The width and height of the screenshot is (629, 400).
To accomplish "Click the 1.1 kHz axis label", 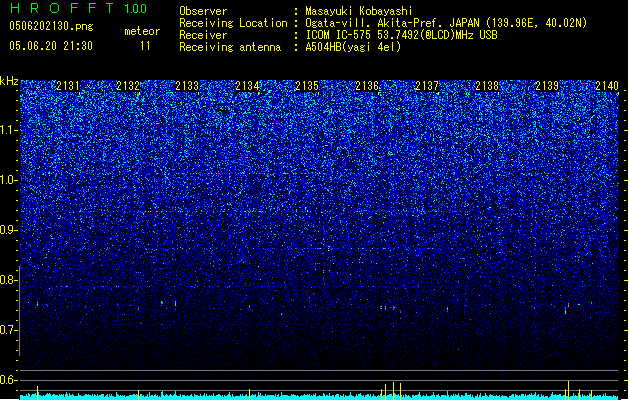I will coord(9,130).
